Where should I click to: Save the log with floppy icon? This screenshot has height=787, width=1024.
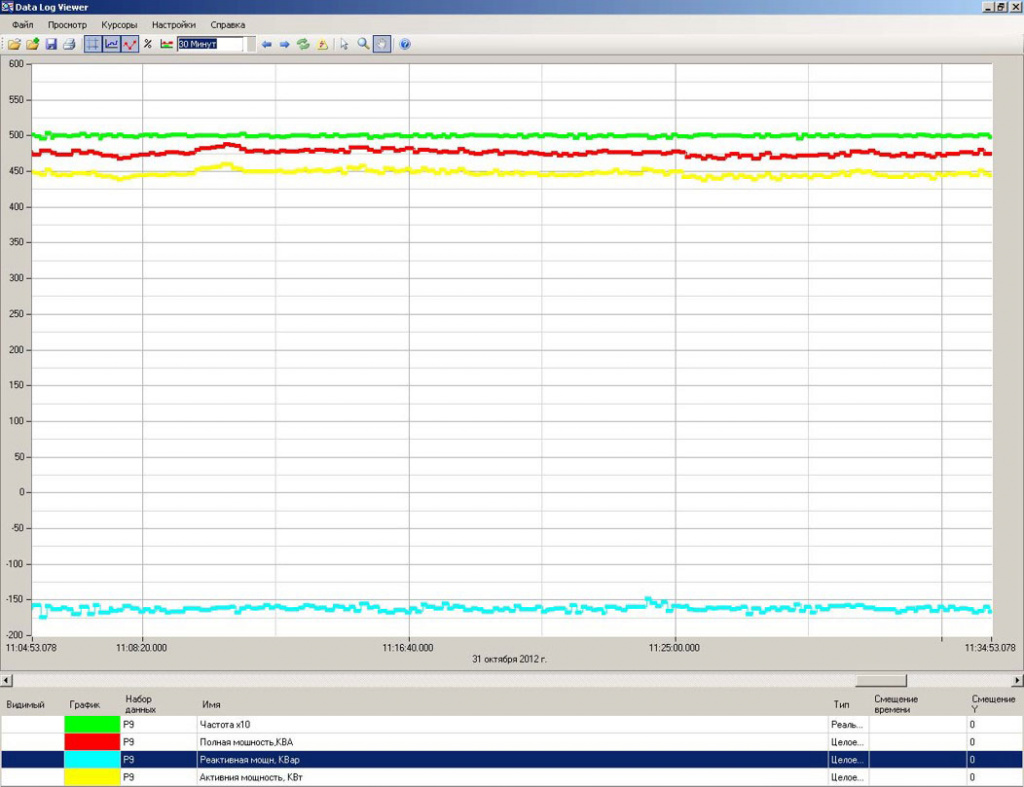point(51,44)
